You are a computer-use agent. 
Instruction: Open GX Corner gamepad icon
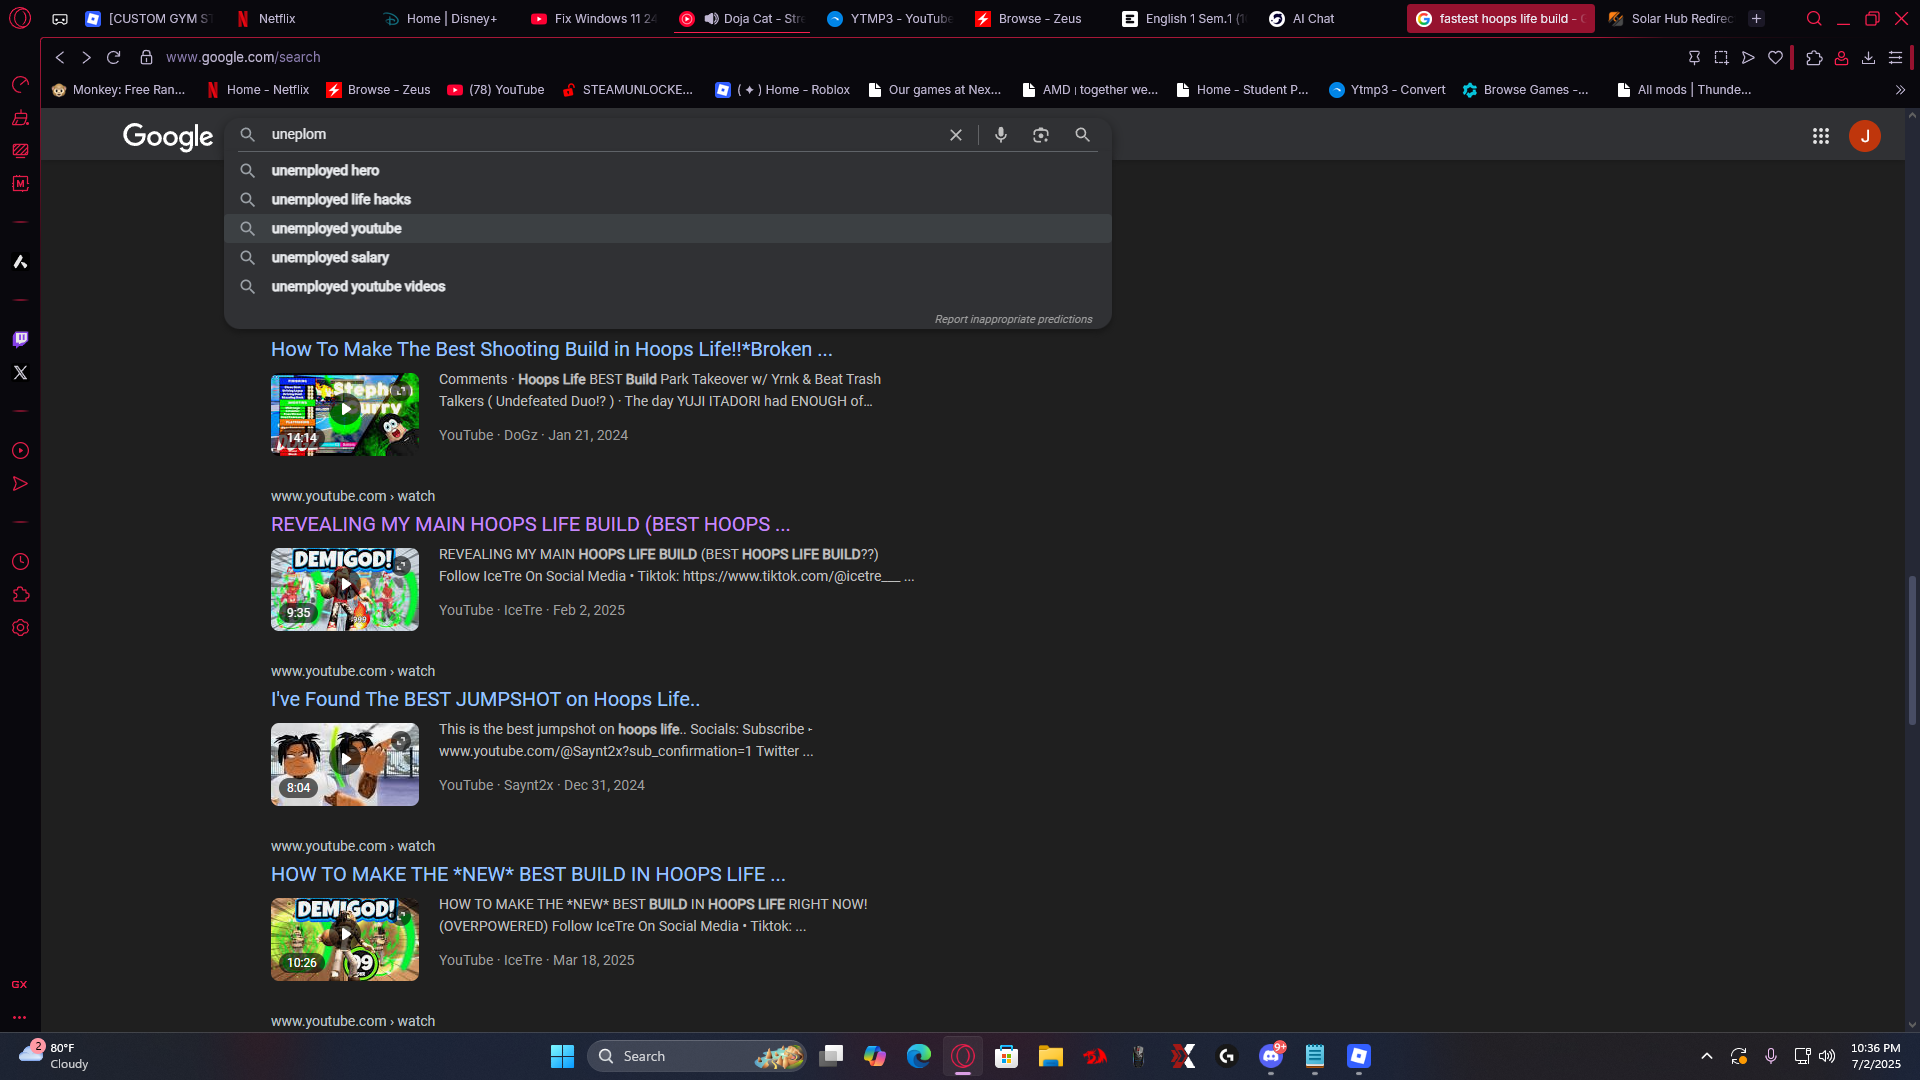[x=60, y=19]
